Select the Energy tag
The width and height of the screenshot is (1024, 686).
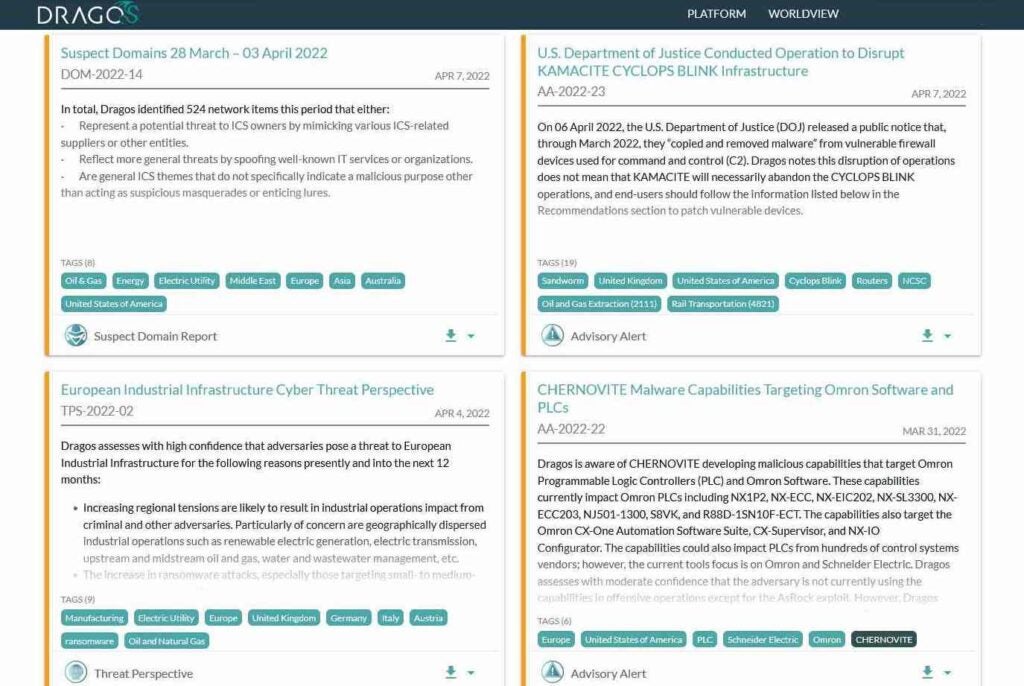coord(130,281)
